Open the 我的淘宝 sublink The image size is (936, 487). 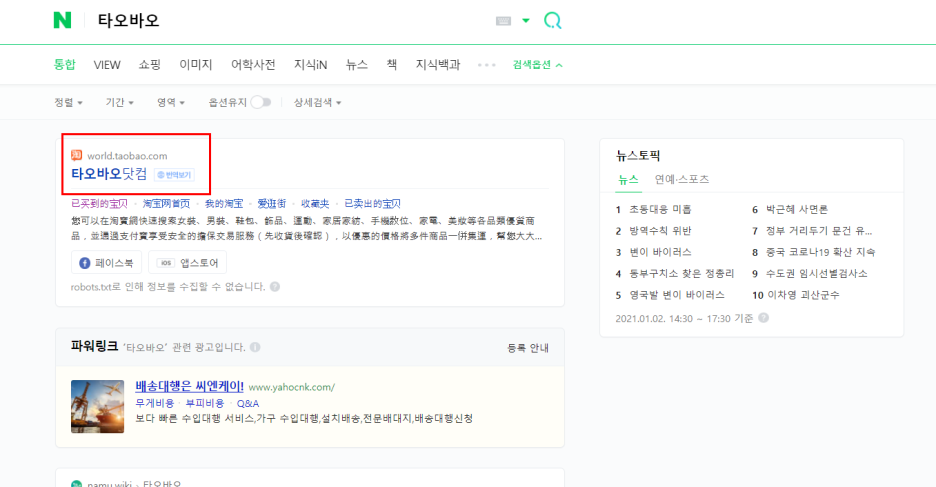tap(224, 204)
